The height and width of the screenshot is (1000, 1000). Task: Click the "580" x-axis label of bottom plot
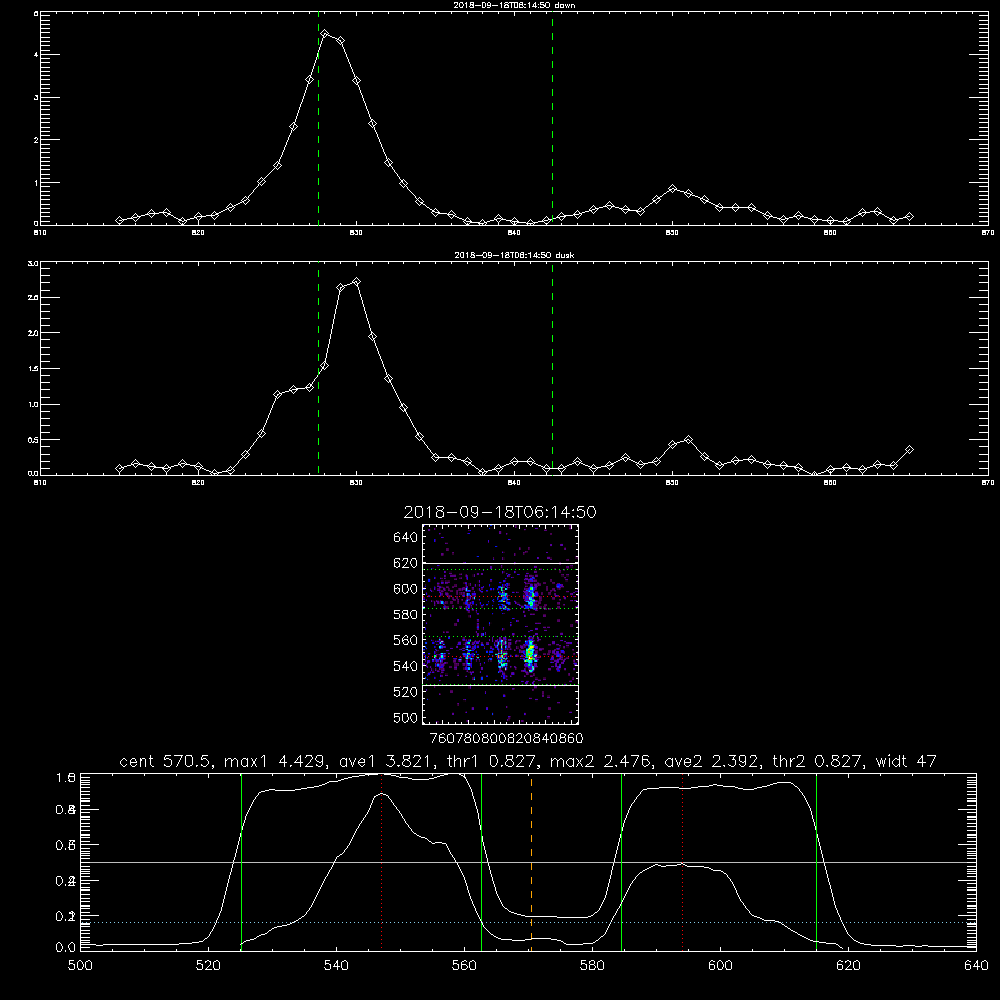tap(592, 966)
